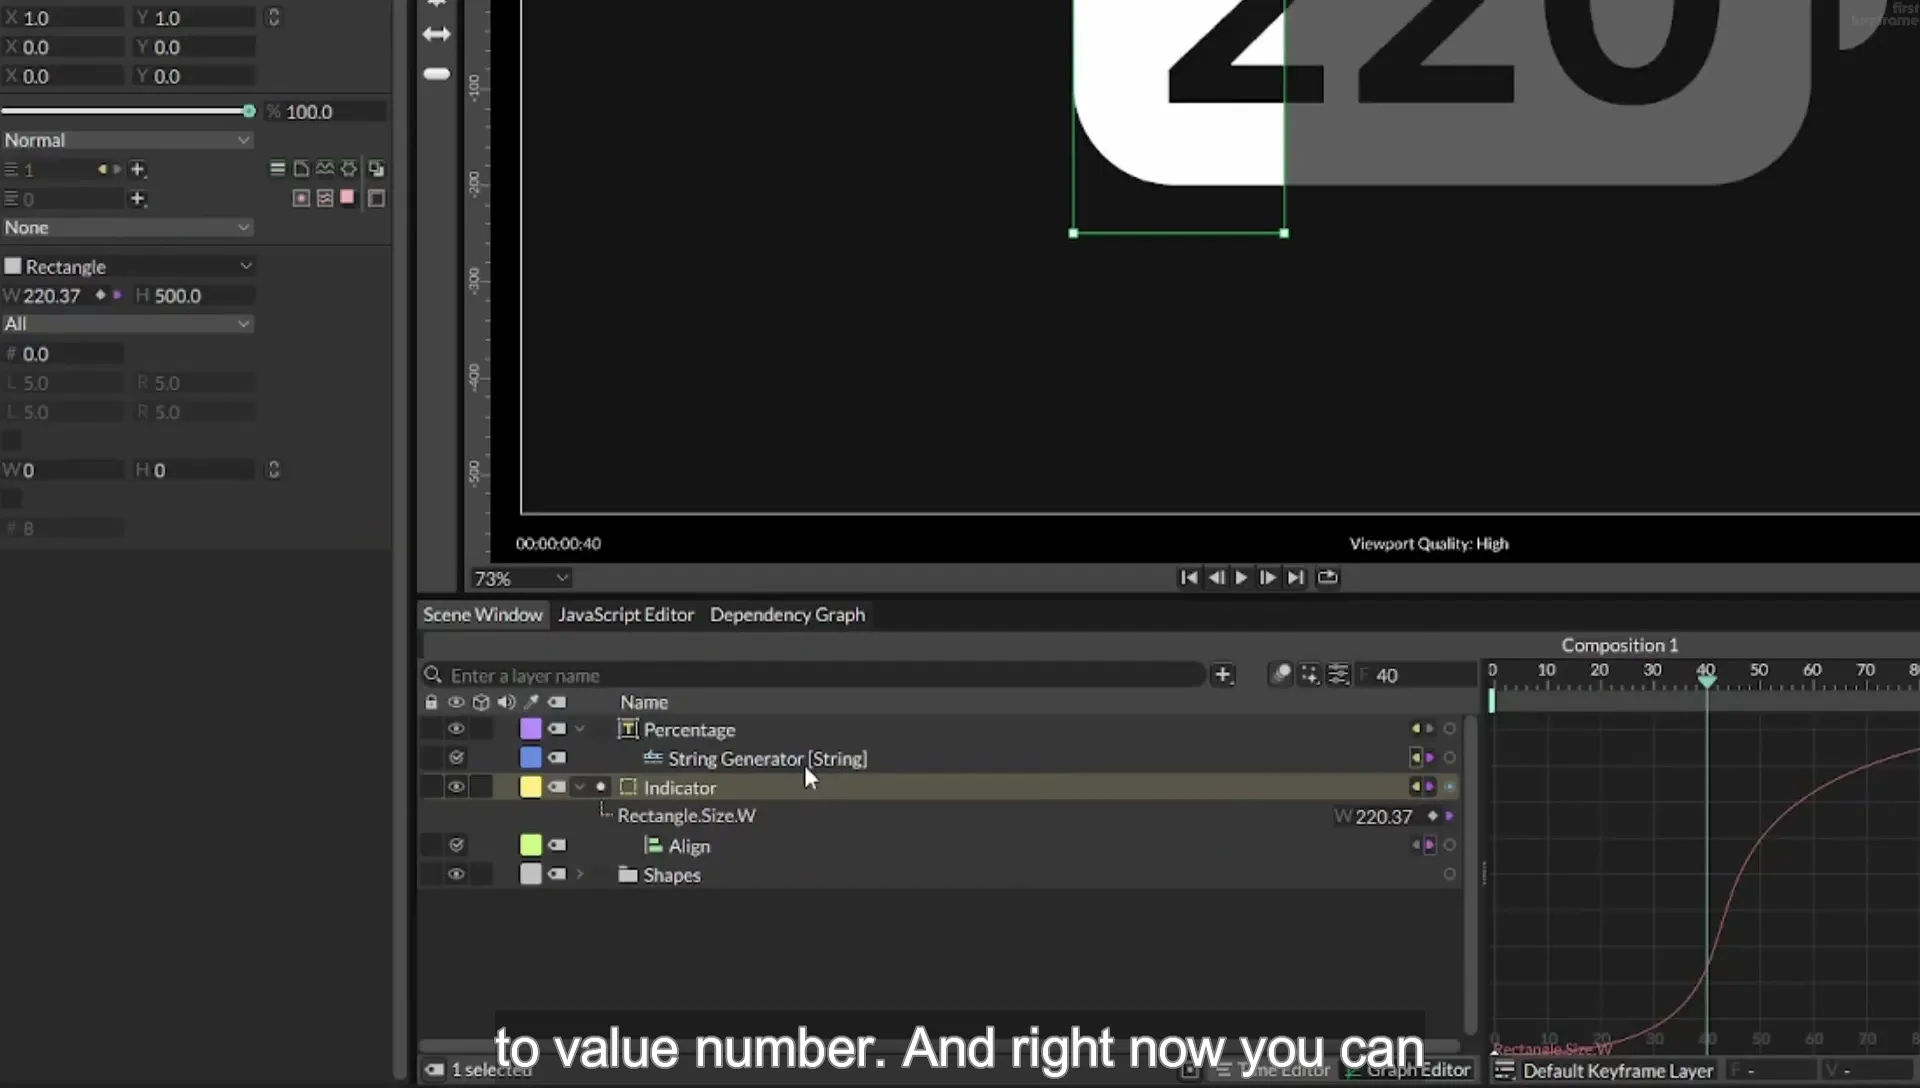Open the Rectangle shape type dropdown
This screenshot has height=1088, width=1920.
(x=127, y=266)
